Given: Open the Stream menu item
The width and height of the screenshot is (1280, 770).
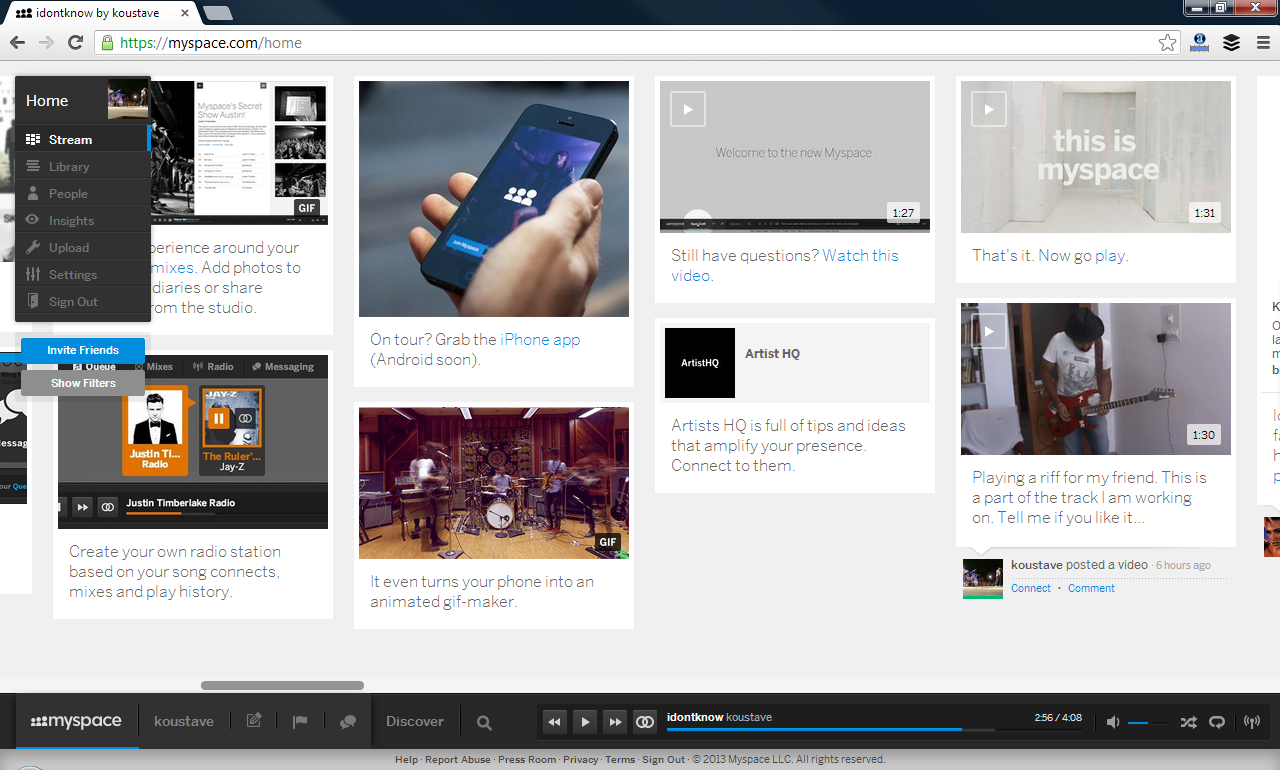Looking at the screenshot, I should [83, 139].
